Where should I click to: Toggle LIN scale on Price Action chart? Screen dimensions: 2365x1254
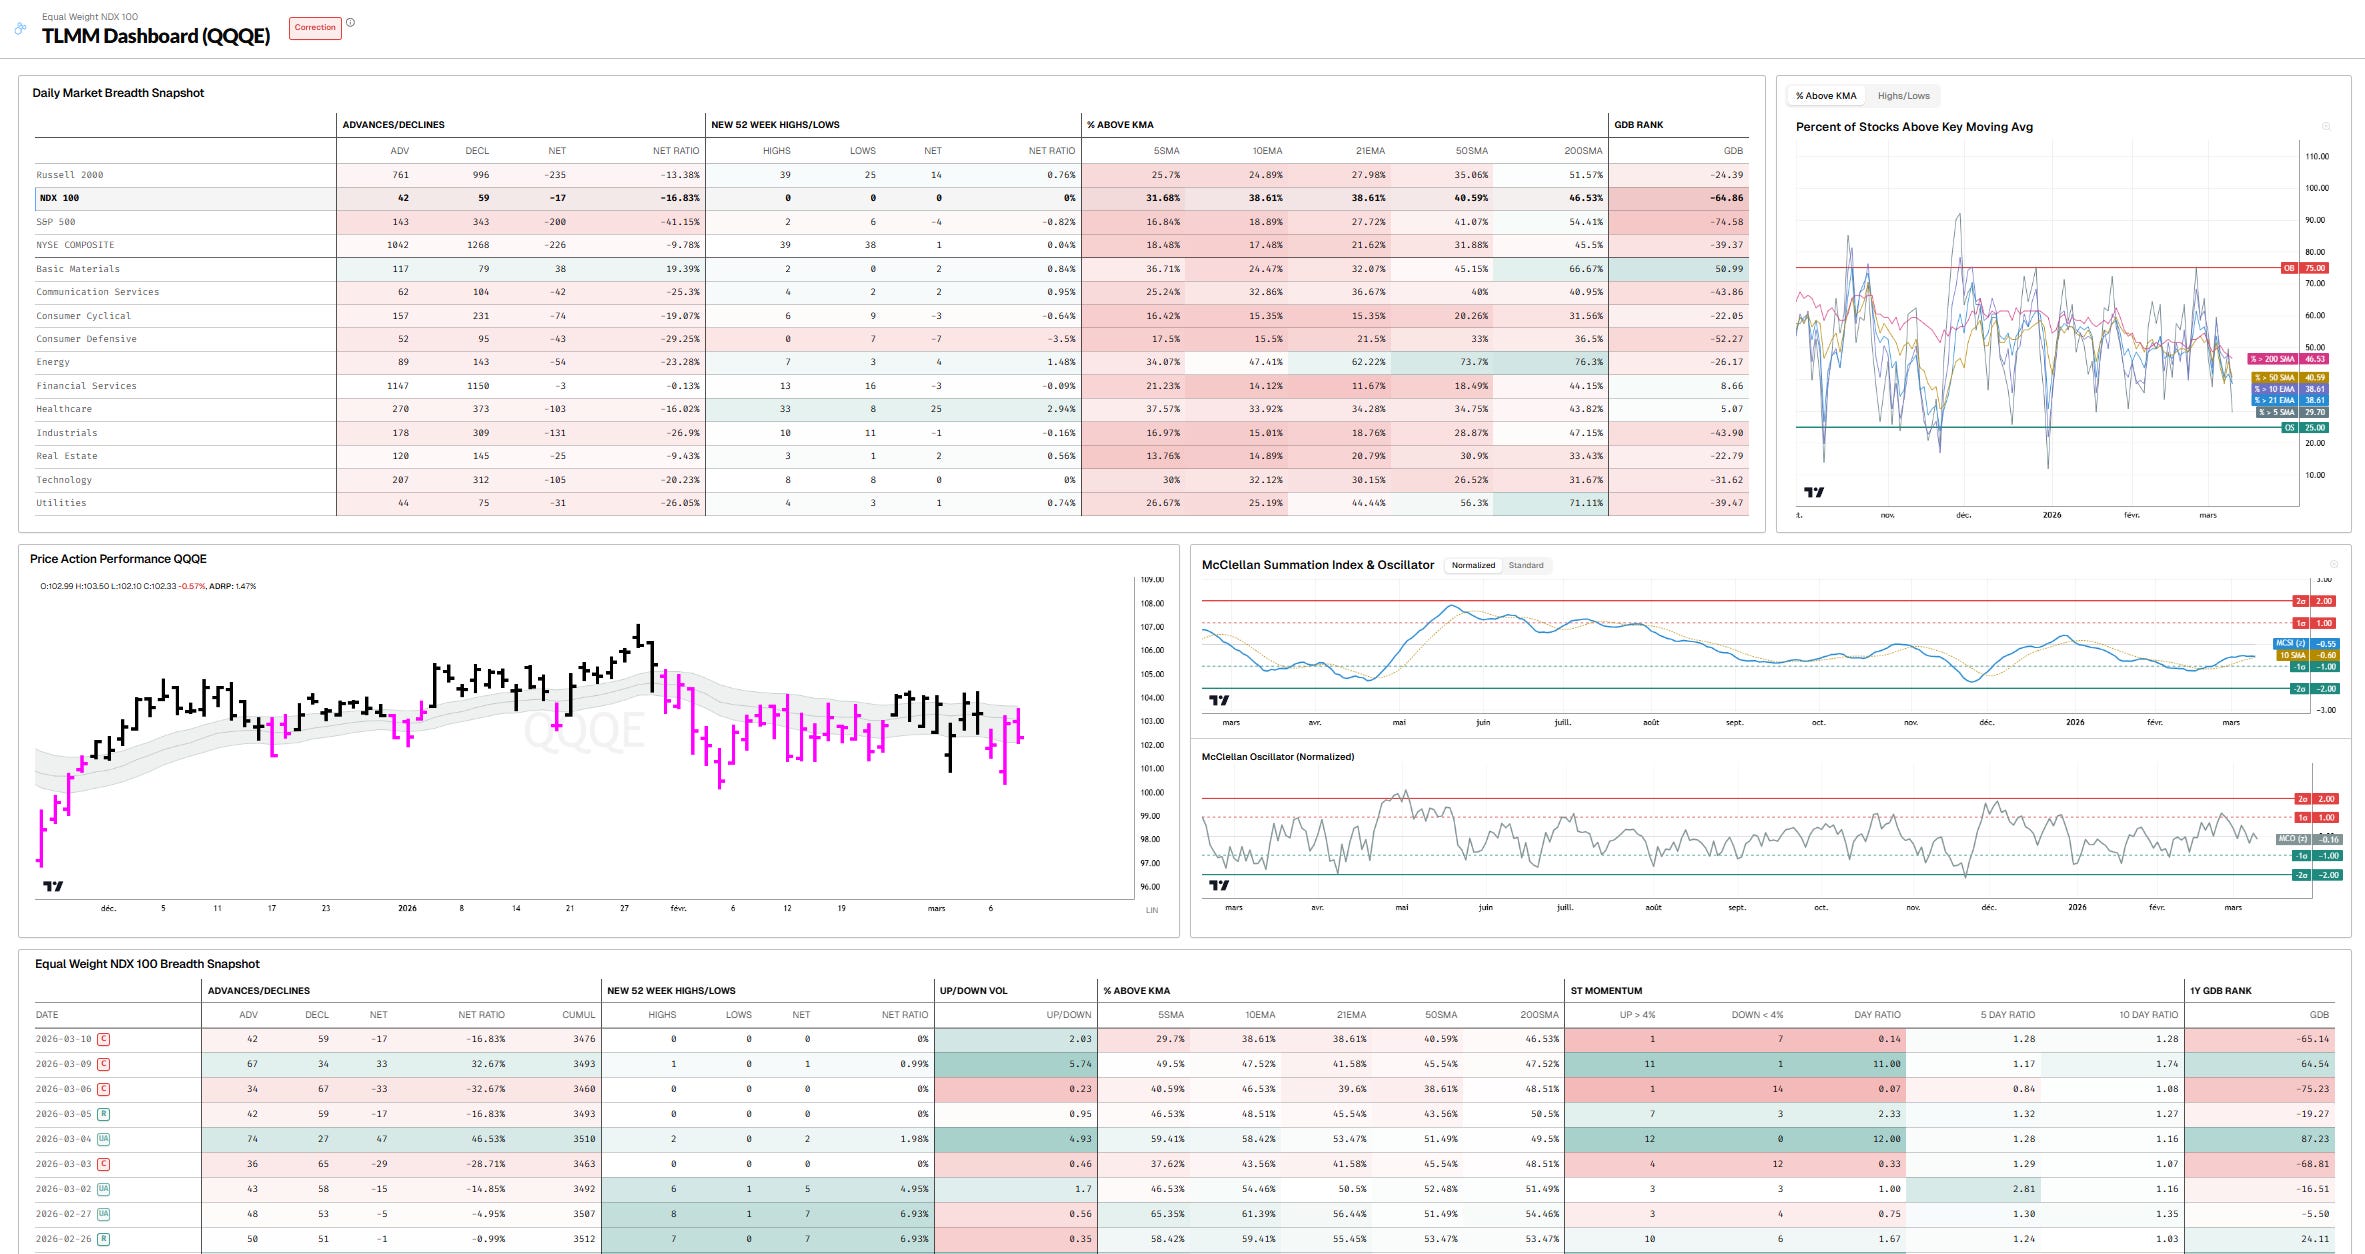1152,910
